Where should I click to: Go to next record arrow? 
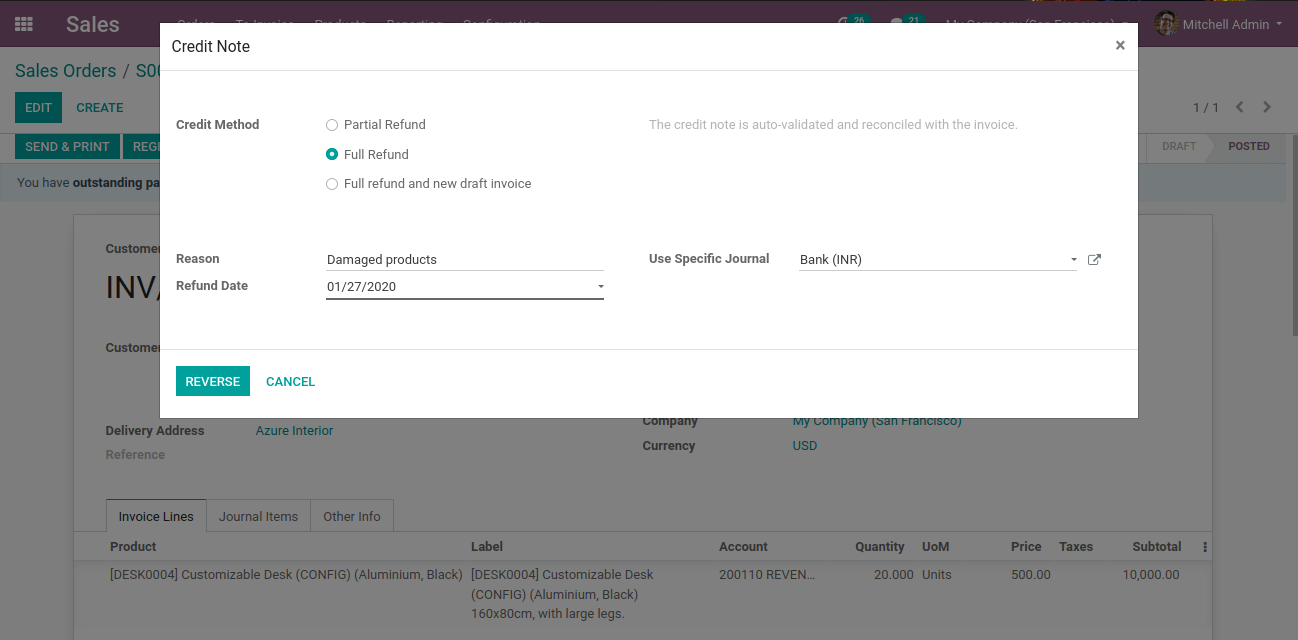[x=1267, y=107]
